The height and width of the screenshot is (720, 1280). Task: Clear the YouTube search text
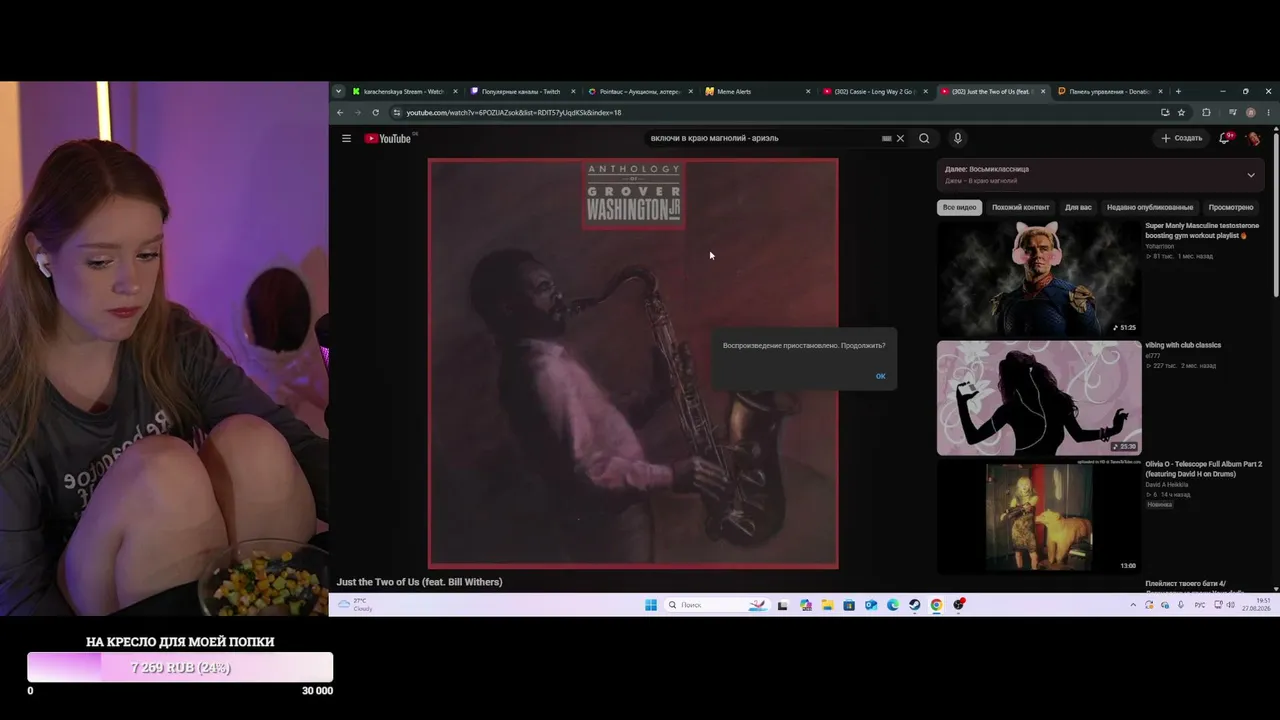coord(900,138)
